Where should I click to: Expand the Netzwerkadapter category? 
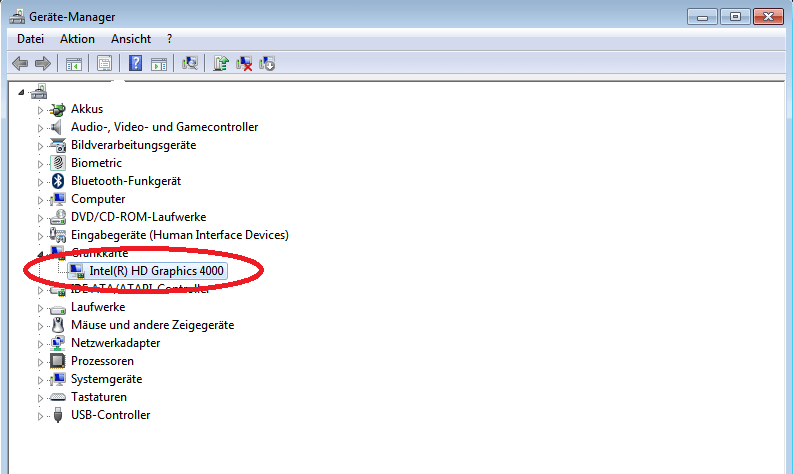click(x=40, y=344)
